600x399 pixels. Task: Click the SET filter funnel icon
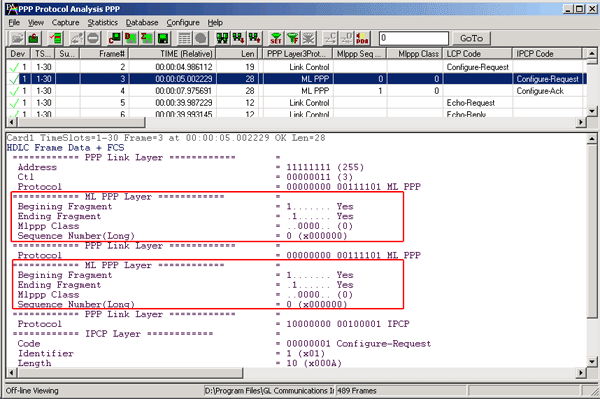(276, 38)
